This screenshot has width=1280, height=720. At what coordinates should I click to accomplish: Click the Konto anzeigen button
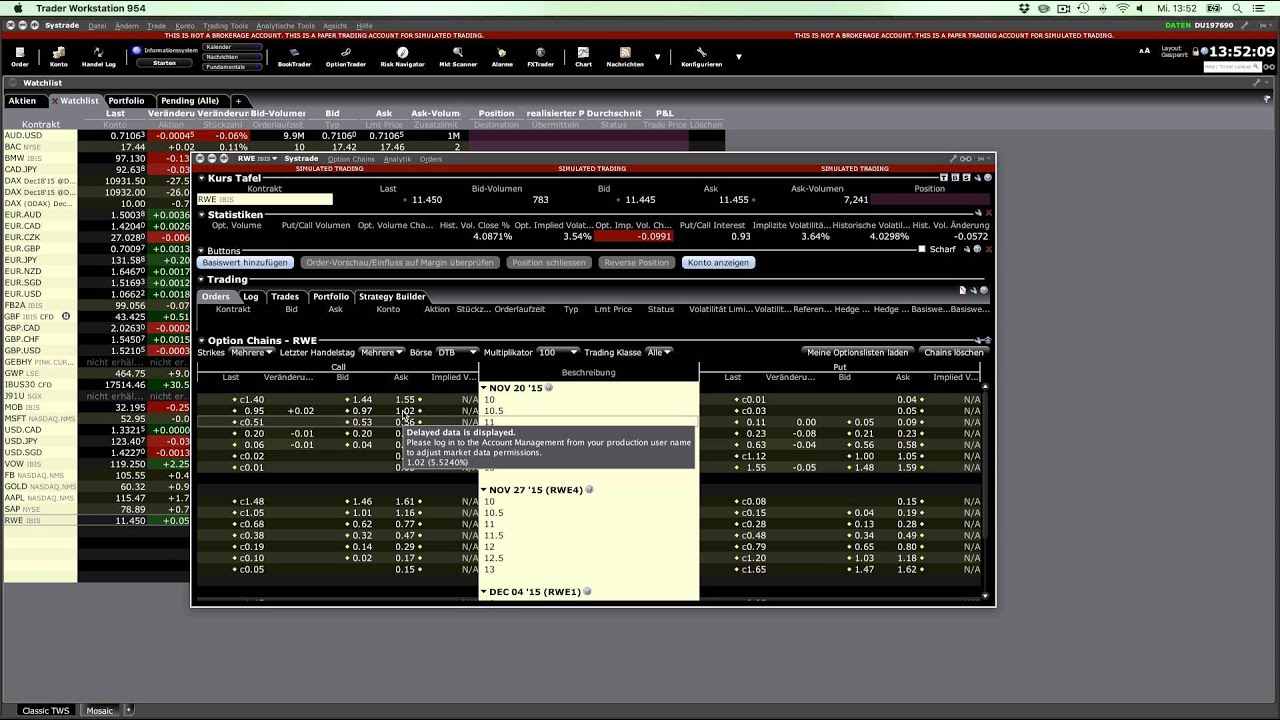719,263
